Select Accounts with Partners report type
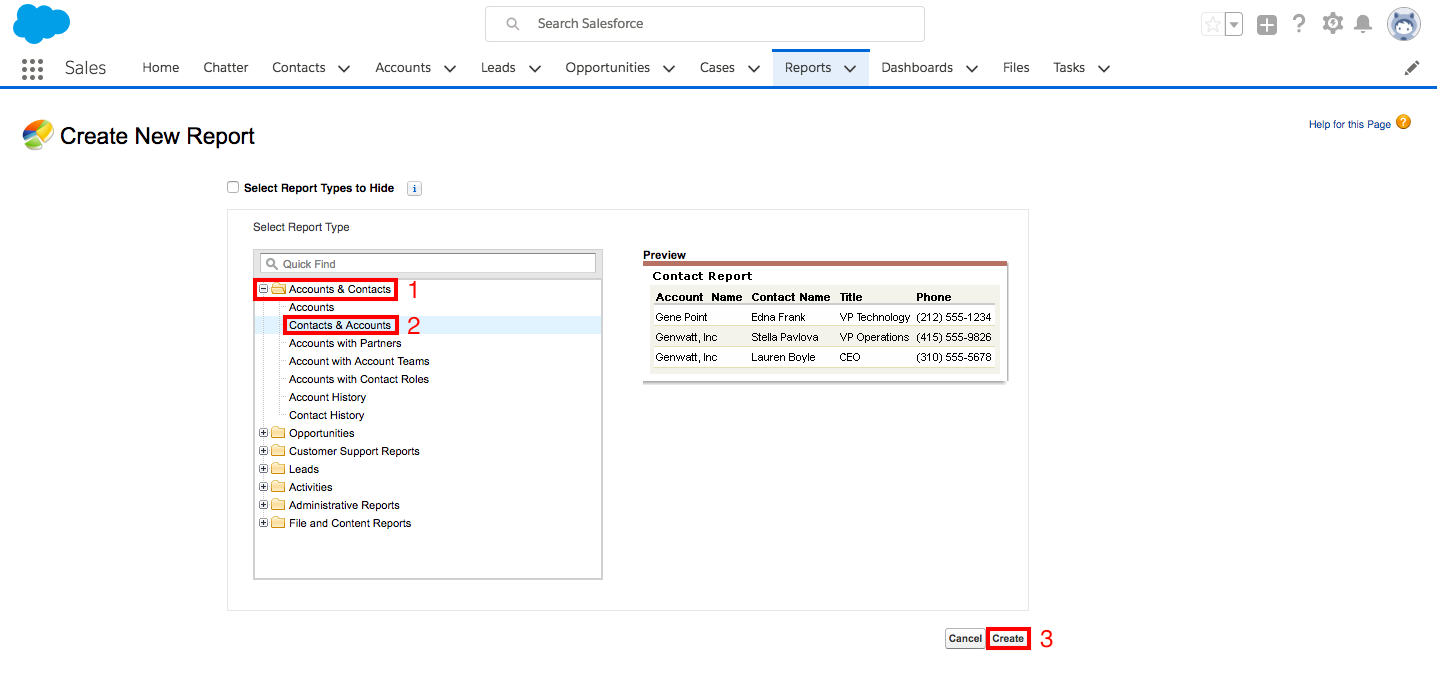This screenshot has width=1437, height=687. tap(345, 343)
